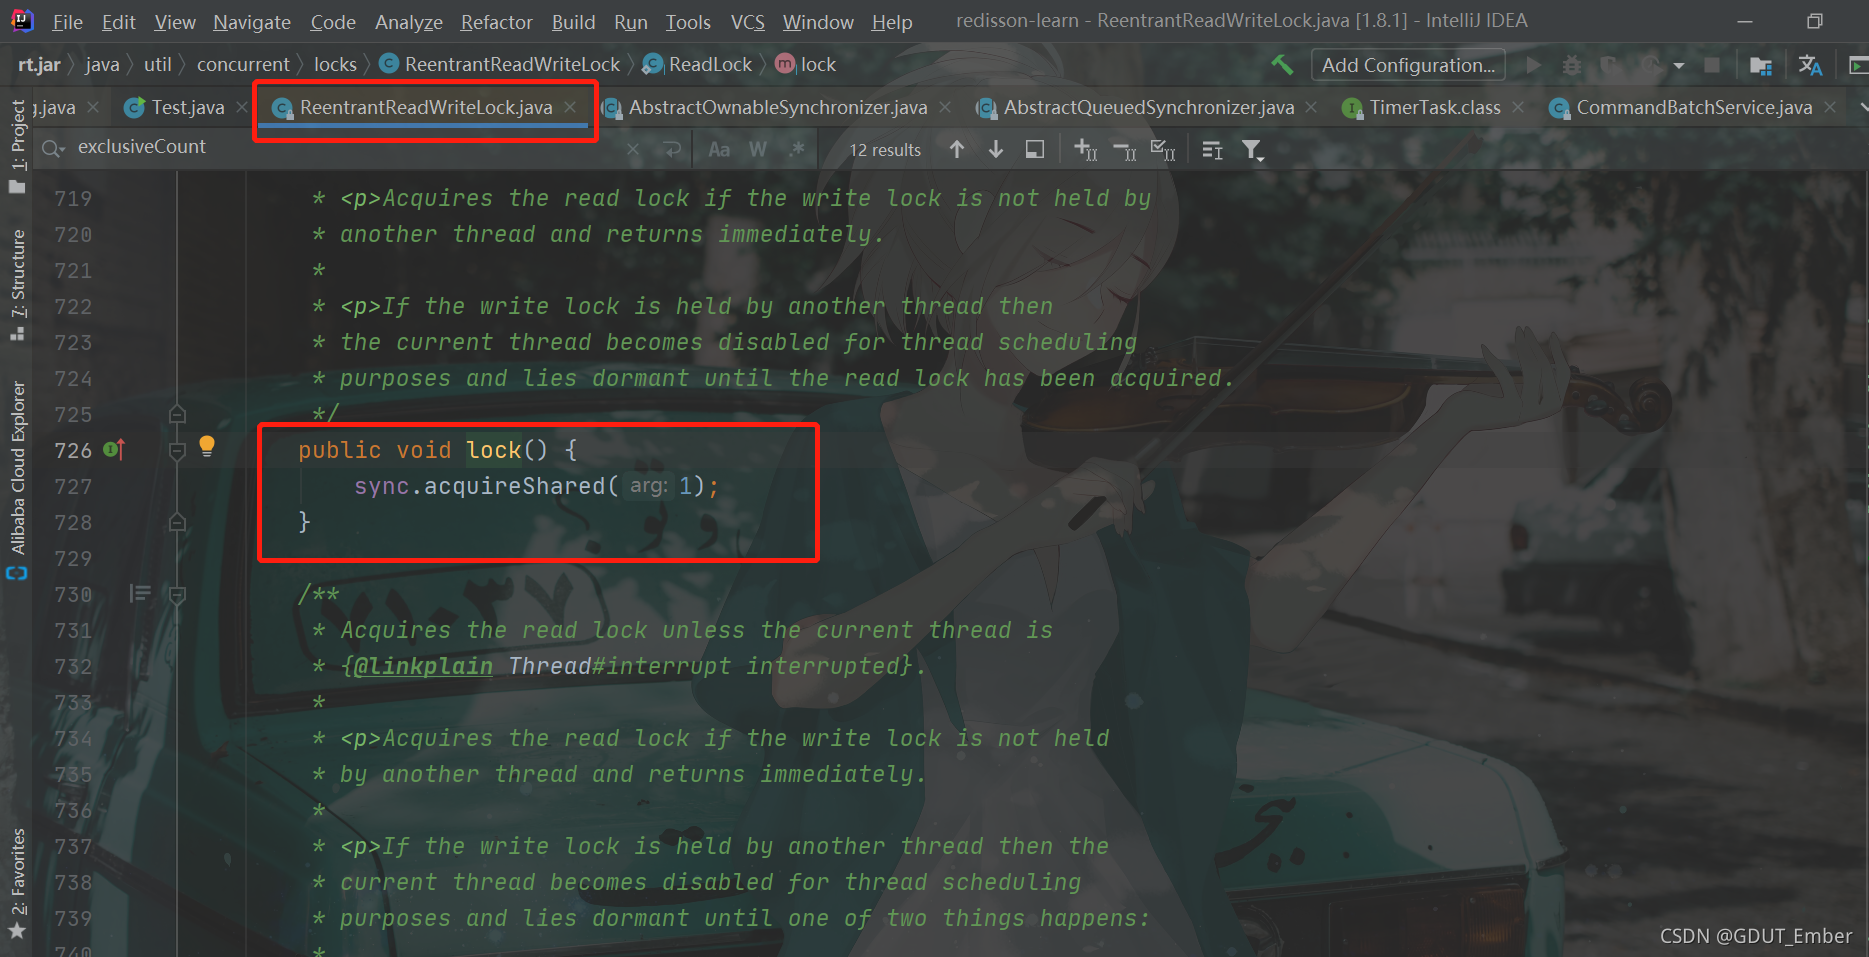Open the Structure tool window
Viewport: 1869px width, 957px height.
click(x=17, y=285)
